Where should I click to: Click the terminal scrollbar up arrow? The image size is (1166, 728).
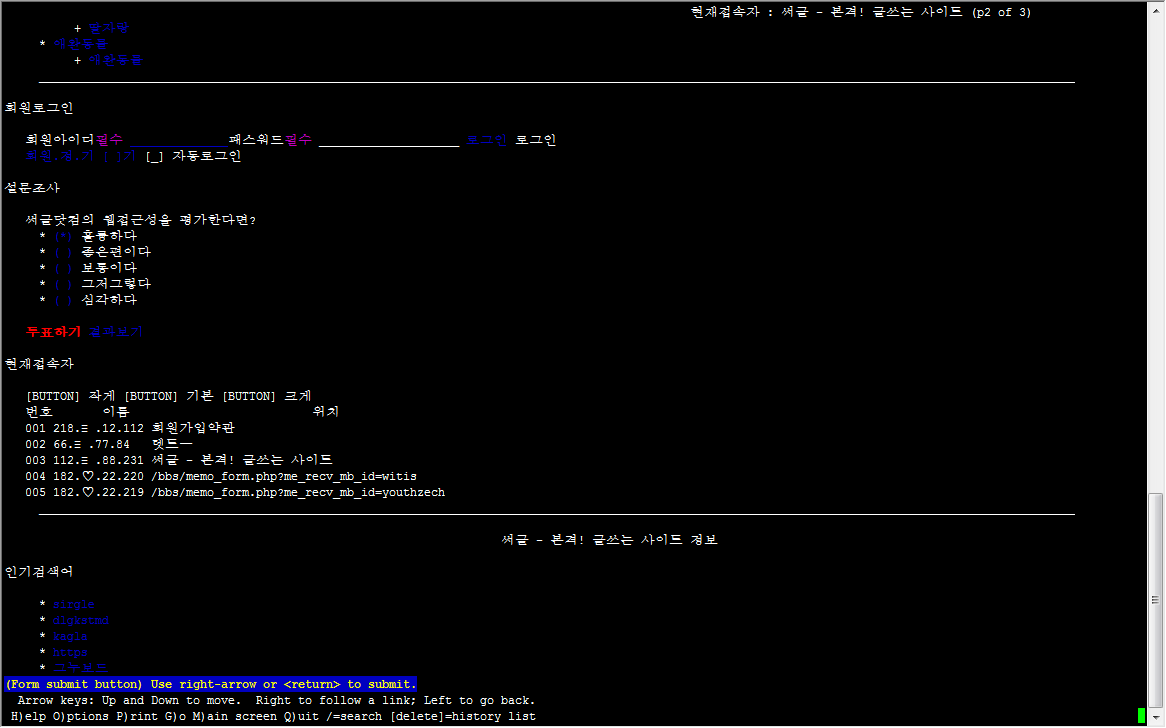click(1156, 8)
